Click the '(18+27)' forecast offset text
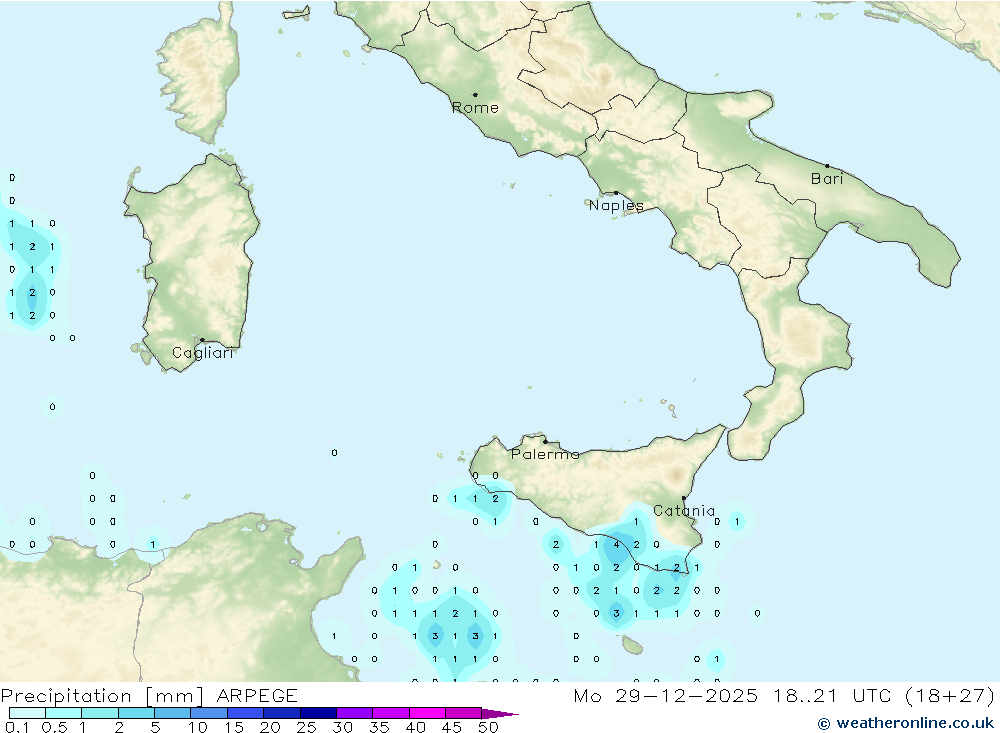 (950, 696)
